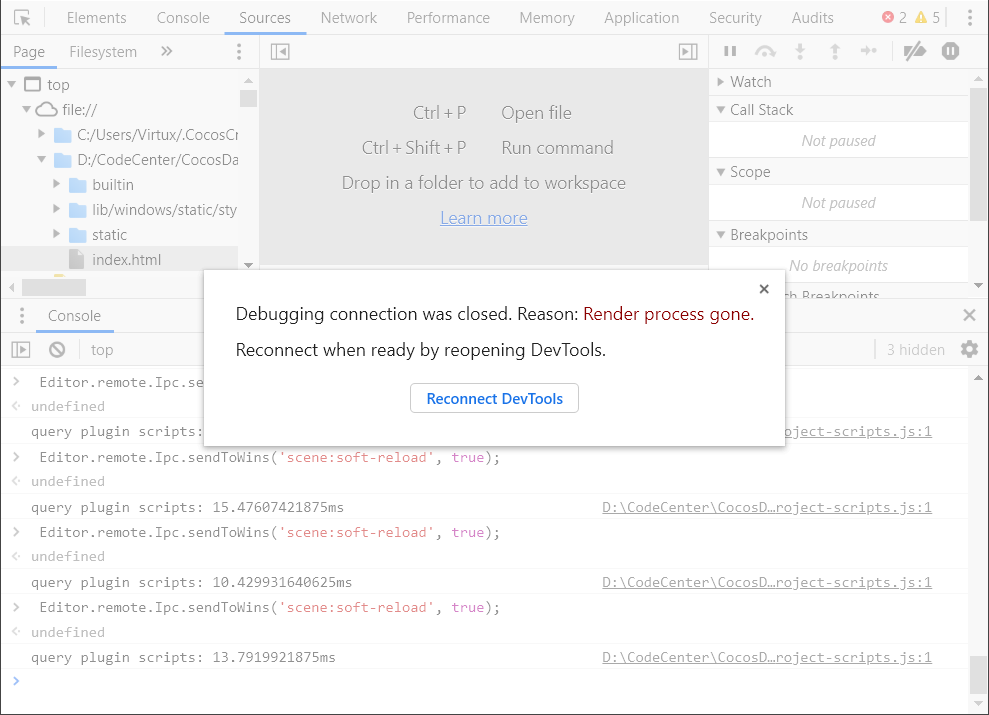The image size is (989, 715).
Task: Click the inspect element picker icon
Action: coord(23,18)
